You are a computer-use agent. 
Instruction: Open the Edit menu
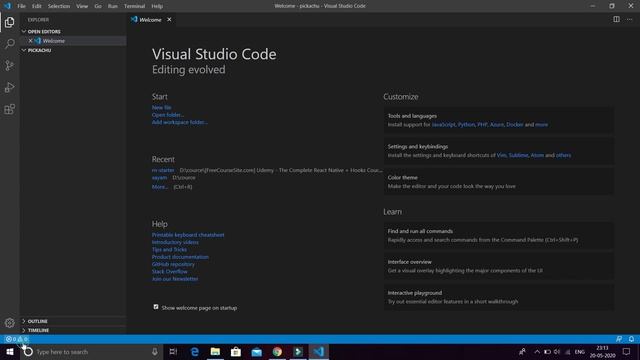(x=37, y=6)
